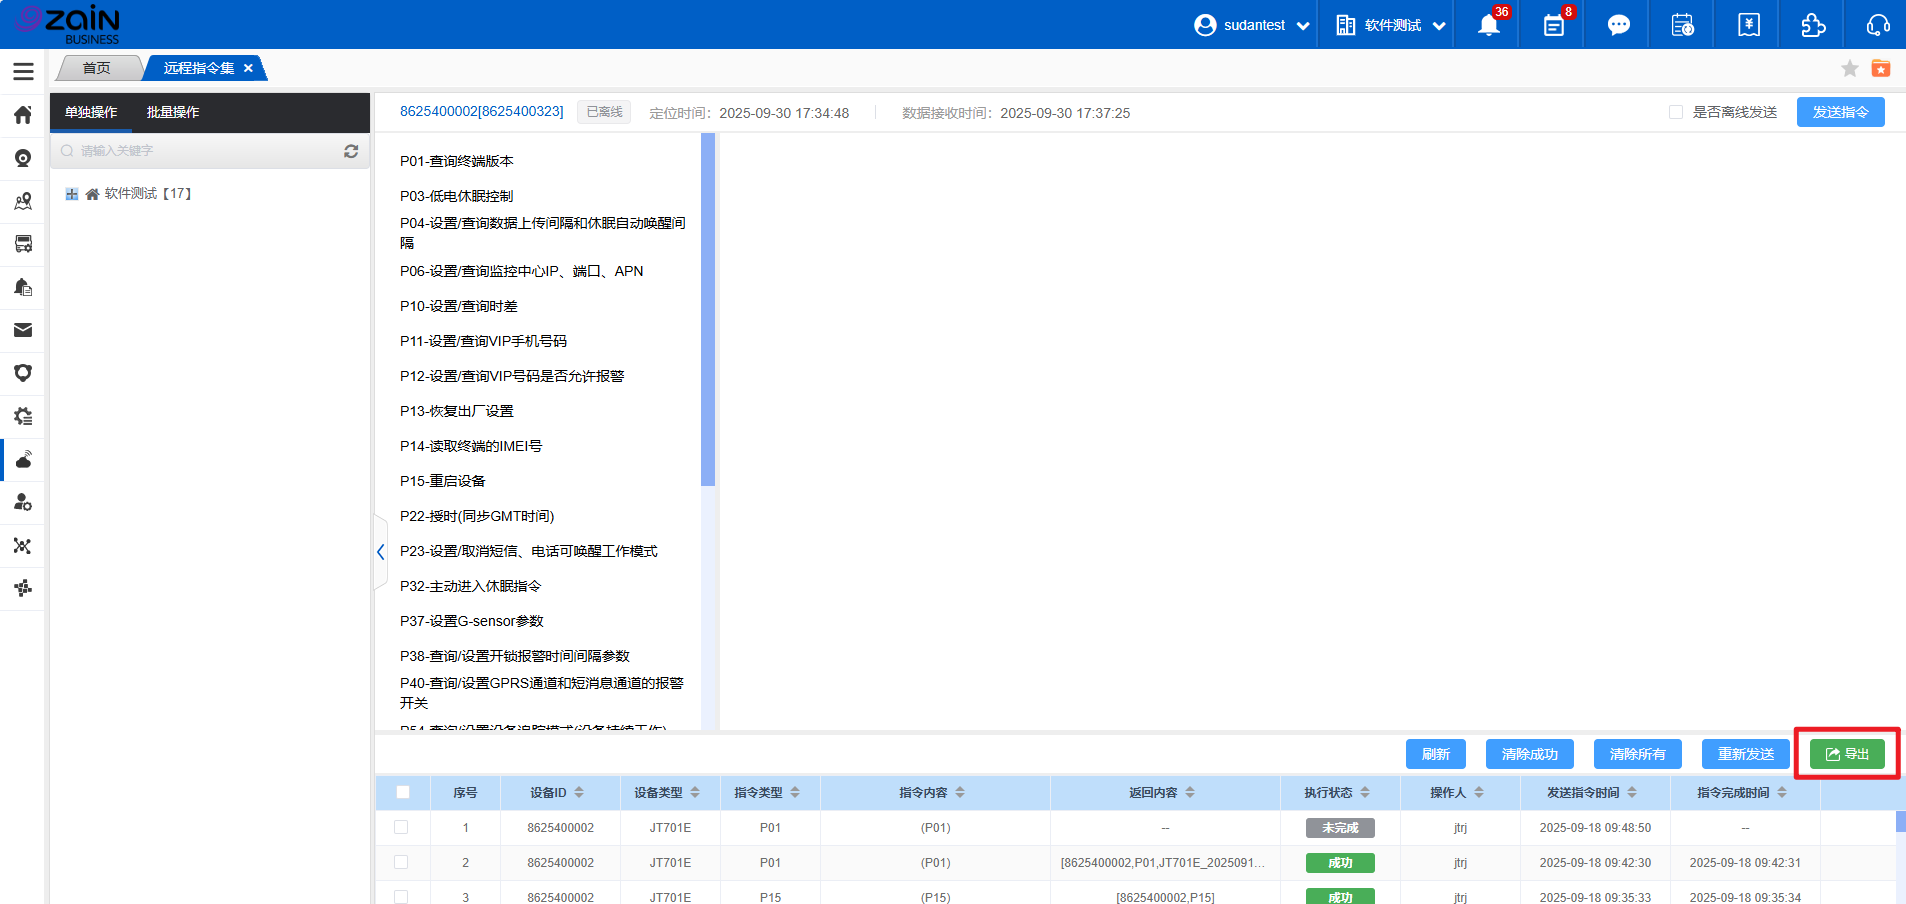Open the chat messages icon

[x=1618, y=25]
